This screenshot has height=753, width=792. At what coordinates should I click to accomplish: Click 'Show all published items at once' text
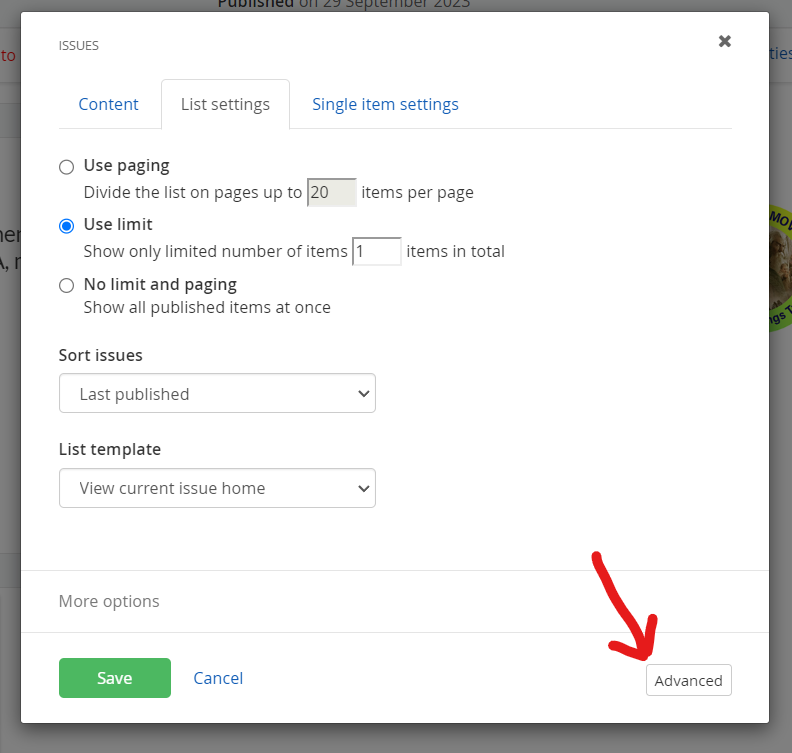click(207, 307)
